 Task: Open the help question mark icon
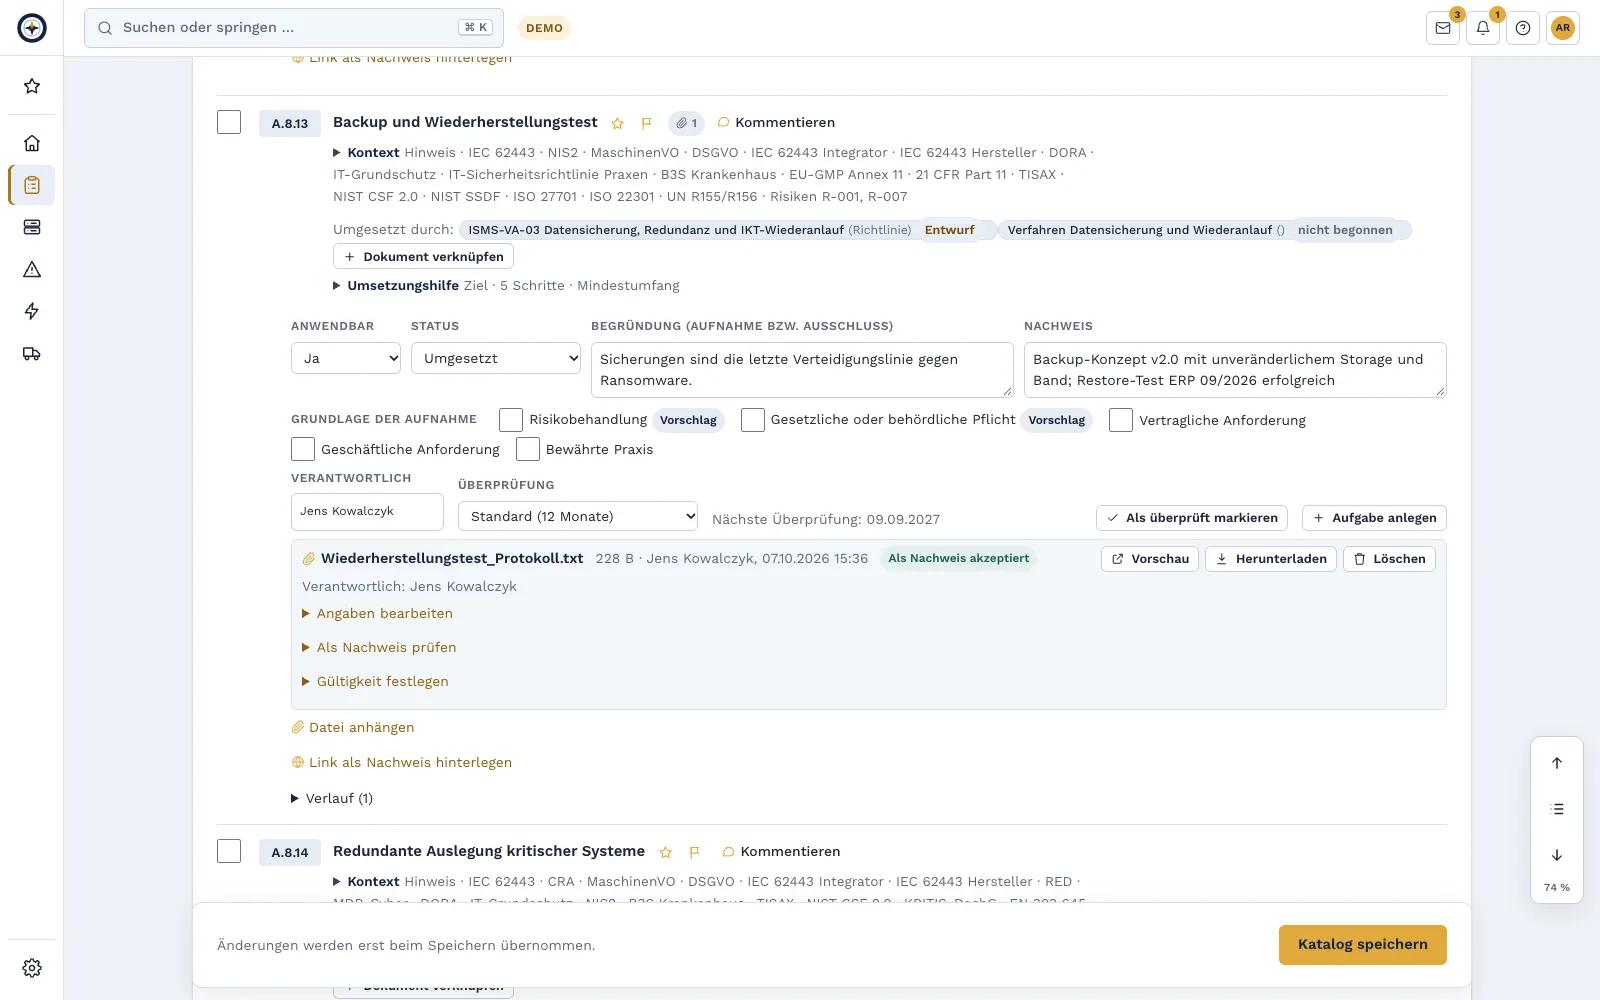(1523, 28)
